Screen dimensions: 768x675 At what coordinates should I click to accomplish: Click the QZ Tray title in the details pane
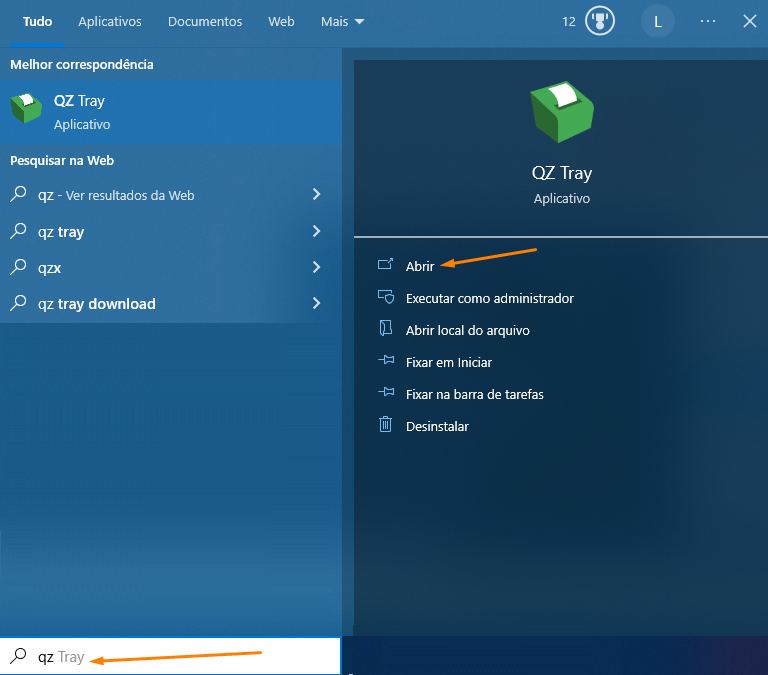pyautogui.click(x=562, y=173)
